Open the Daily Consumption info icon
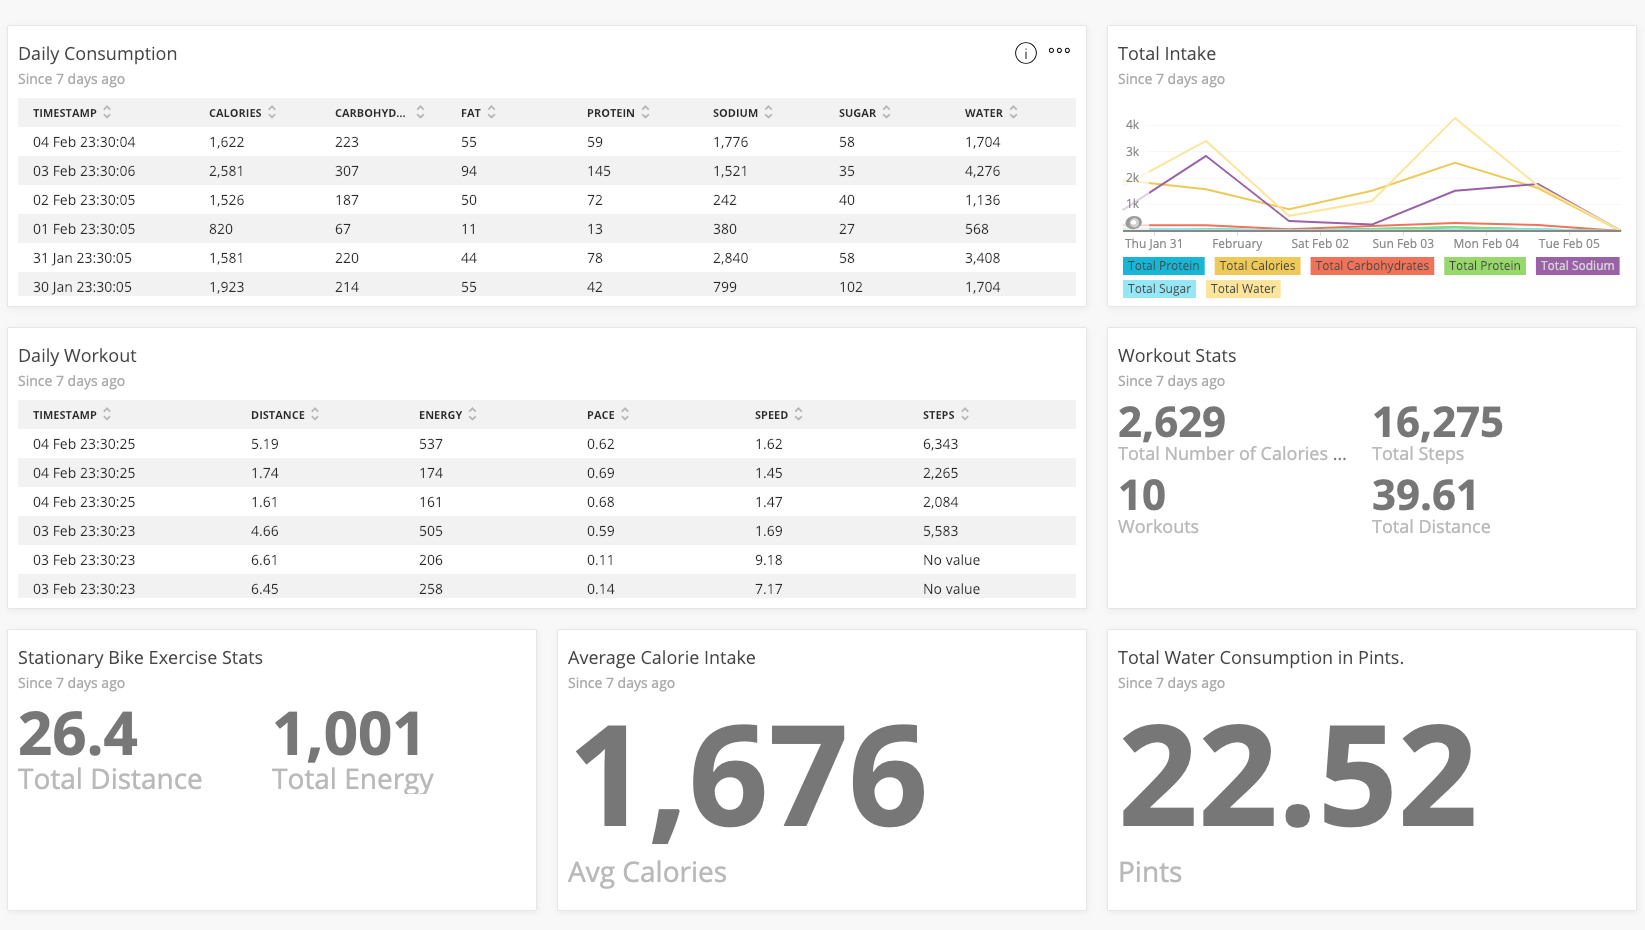 [1025, 53]
